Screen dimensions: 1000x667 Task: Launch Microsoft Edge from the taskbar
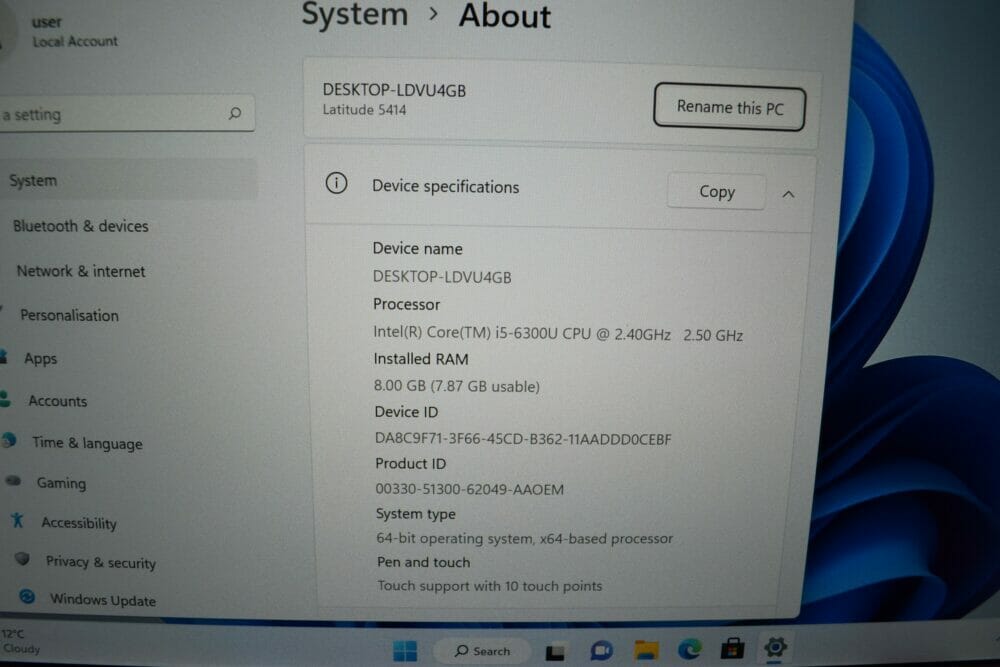pyautogui.click(x=689, y=649)
